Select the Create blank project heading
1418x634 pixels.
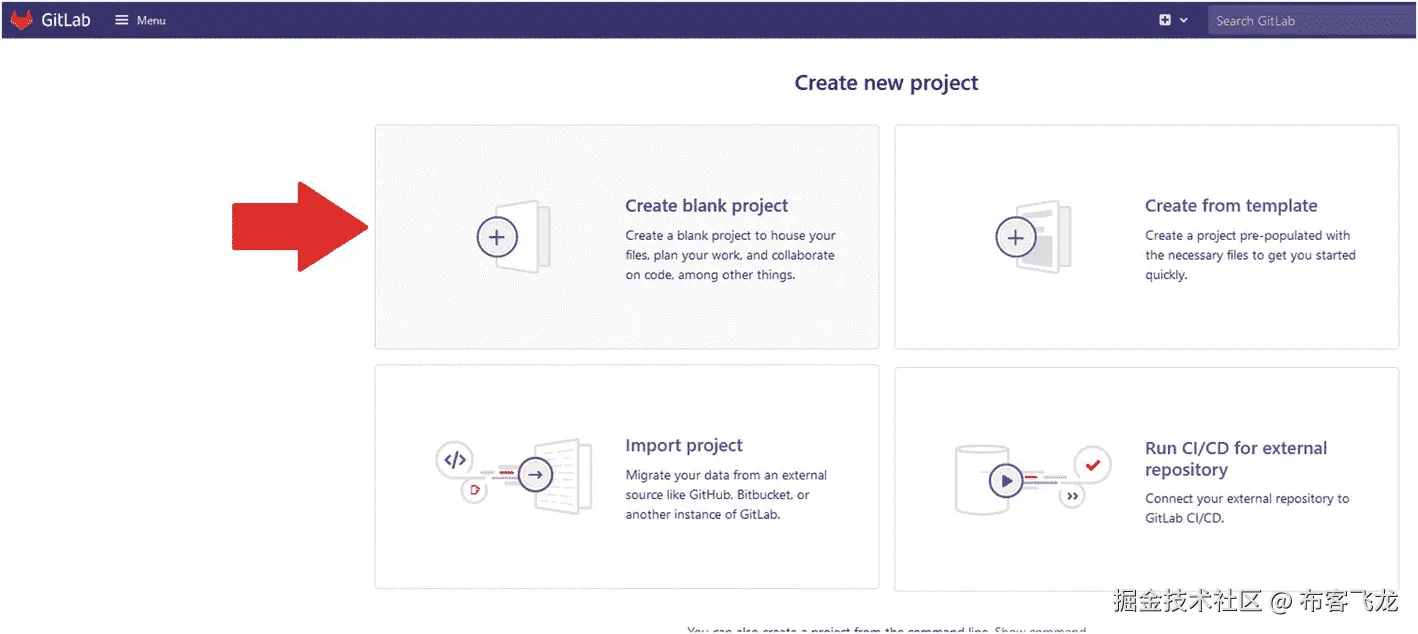click(706, 206)
